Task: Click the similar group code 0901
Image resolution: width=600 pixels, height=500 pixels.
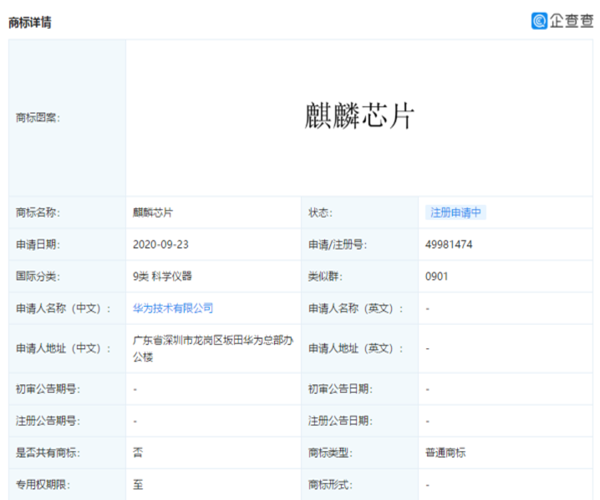Action: (436, 276)
